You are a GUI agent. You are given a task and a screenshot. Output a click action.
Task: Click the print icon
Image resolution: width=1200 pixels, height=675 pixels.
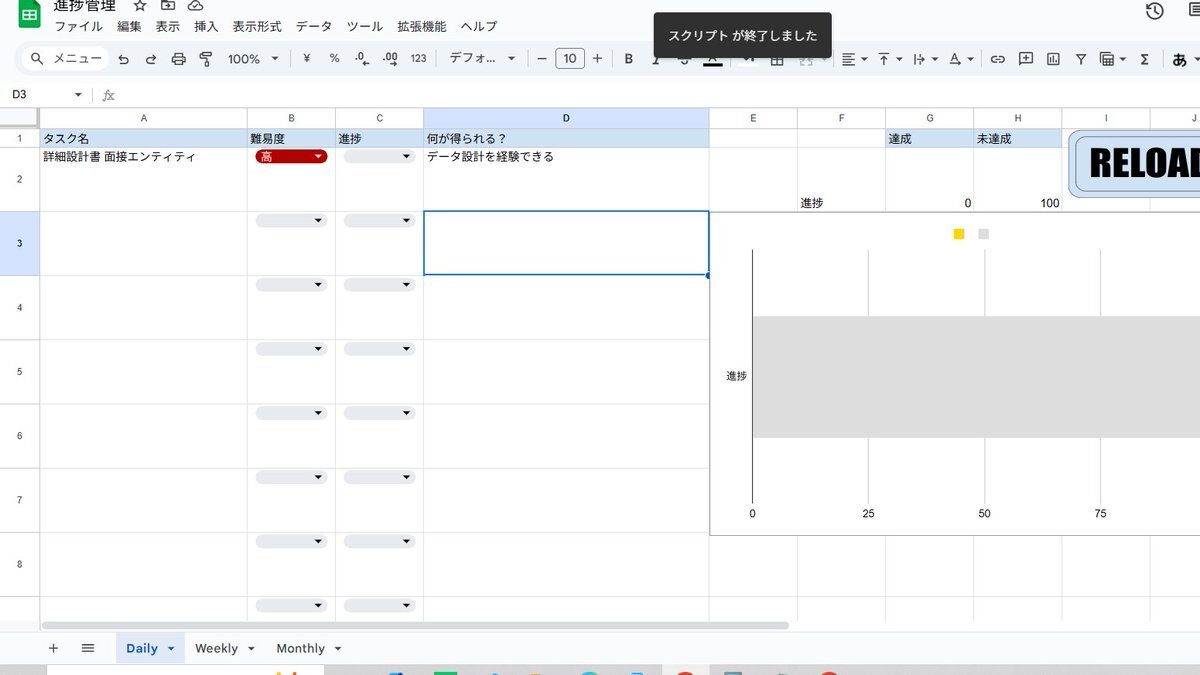(179, 59)
